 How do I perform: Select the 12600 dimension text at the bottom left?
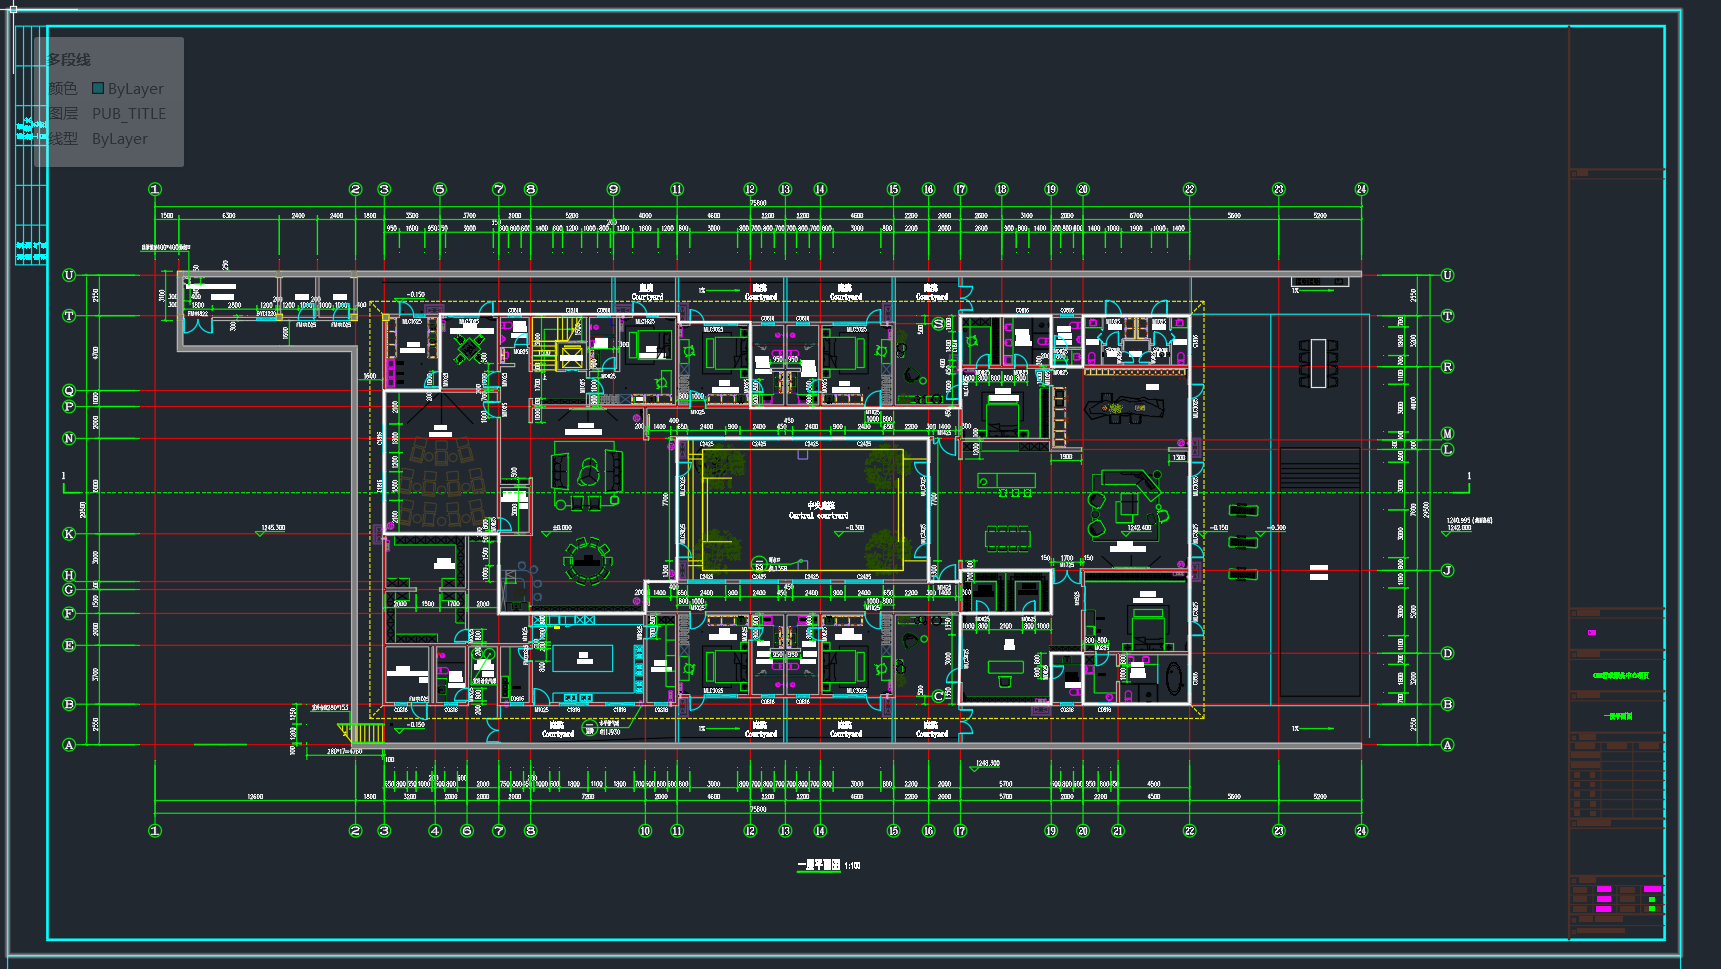255,797
